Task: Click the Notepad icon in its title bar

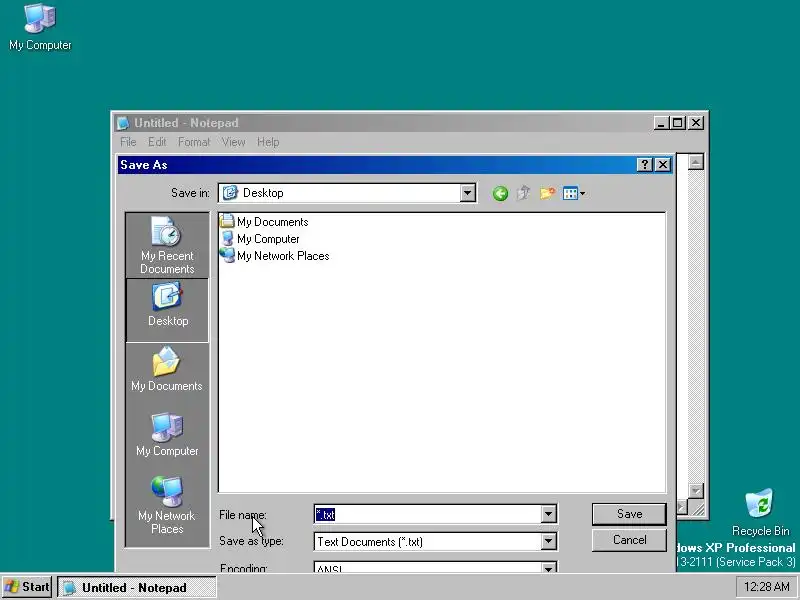Action: click(x=123, y=123)
